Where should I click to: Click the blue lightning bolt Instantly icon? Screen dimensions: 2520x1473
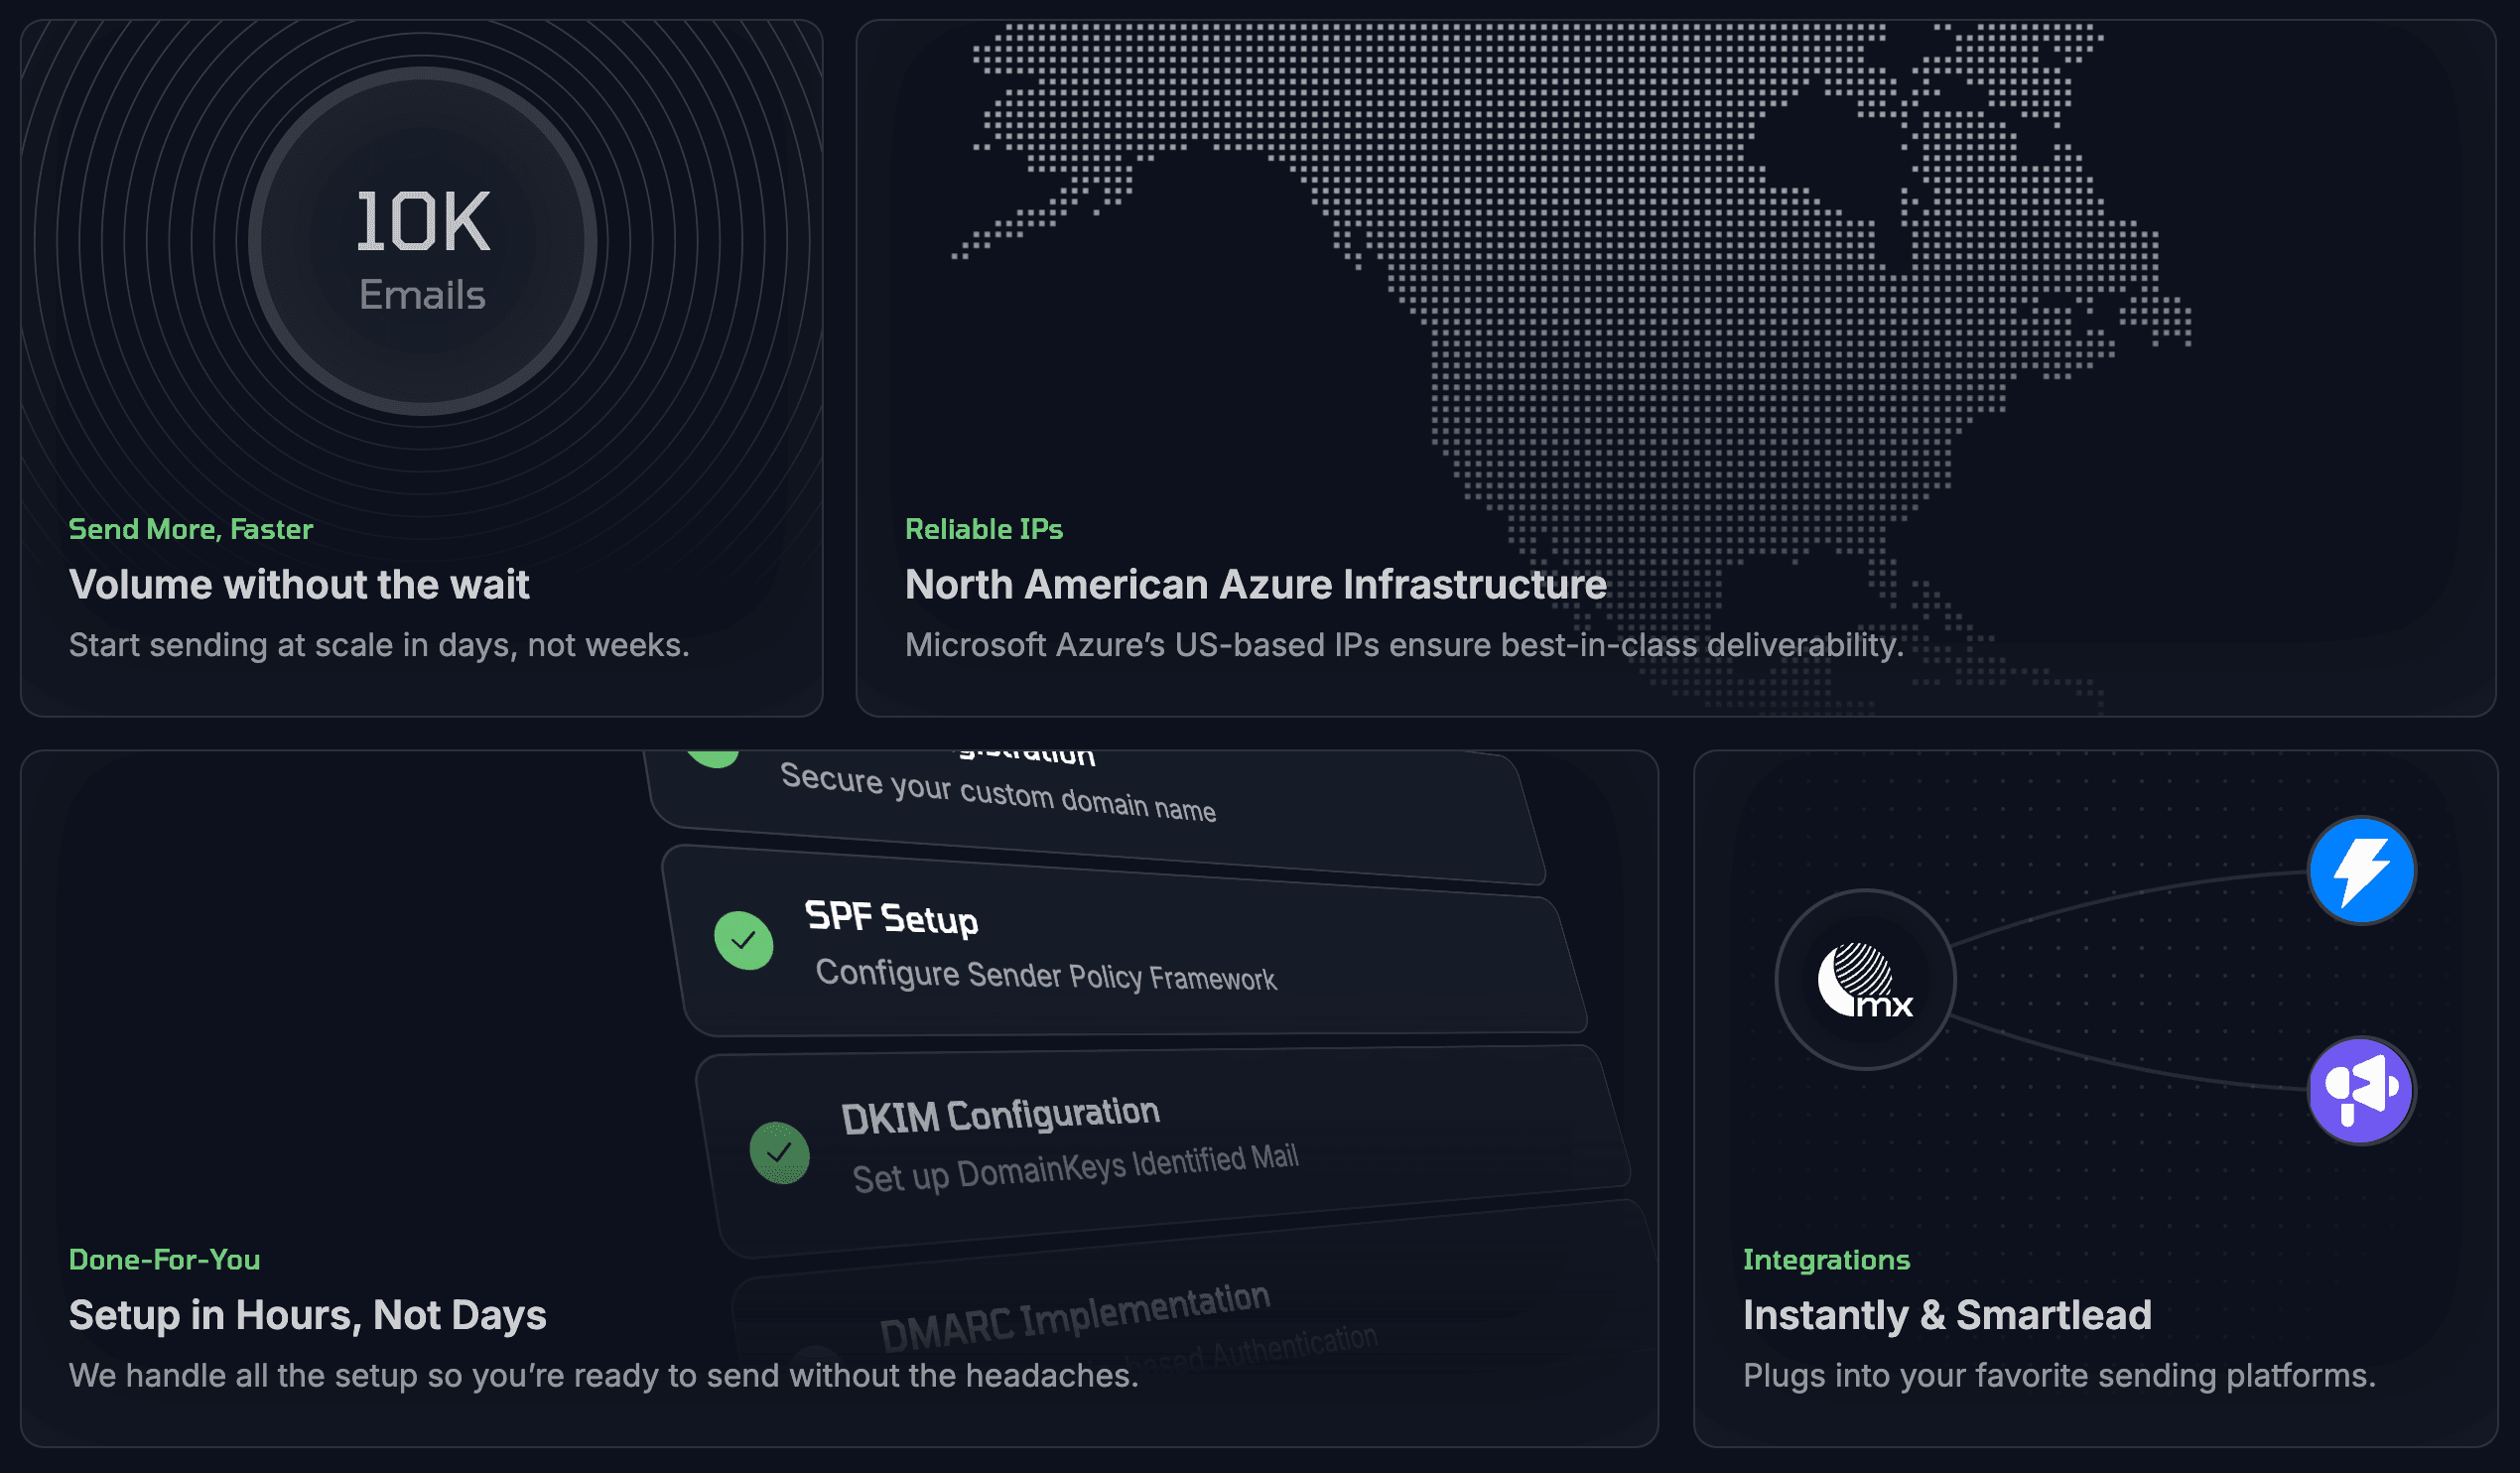click(x=2361, y=870)
